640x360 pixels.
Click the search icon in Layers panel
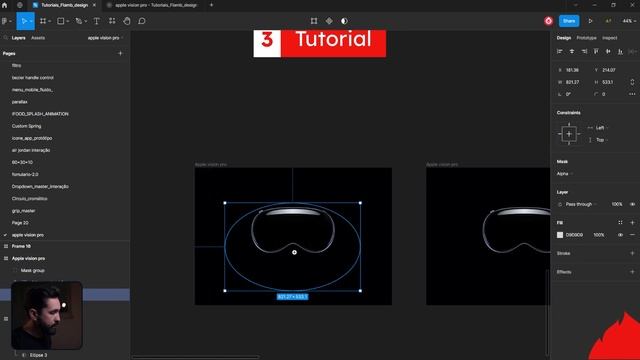[5, 38]
